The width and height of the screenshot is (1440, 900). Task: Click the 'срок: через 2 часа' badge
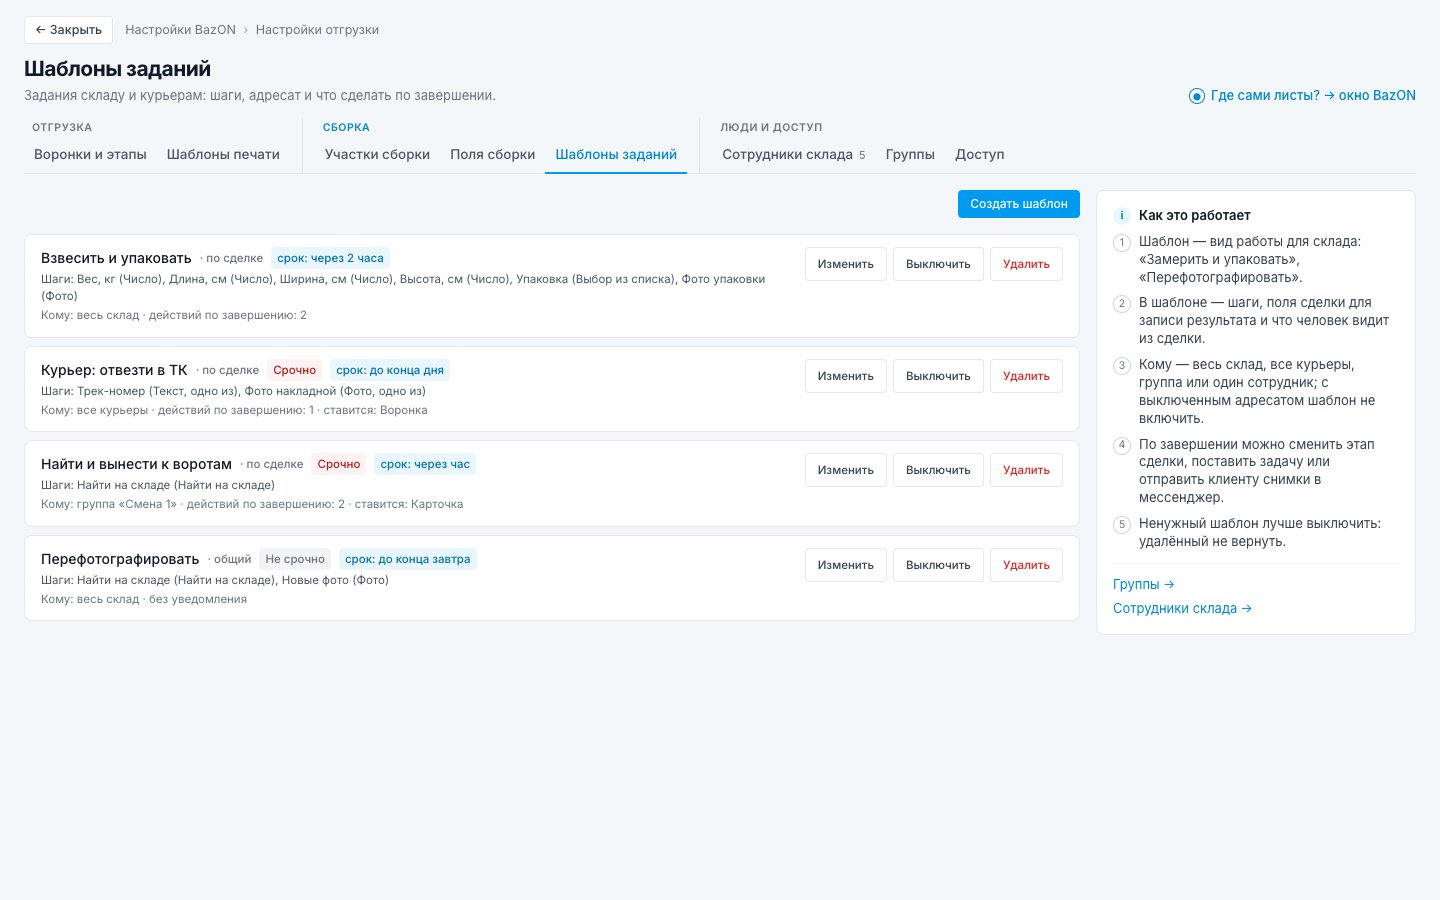point(330,258)
